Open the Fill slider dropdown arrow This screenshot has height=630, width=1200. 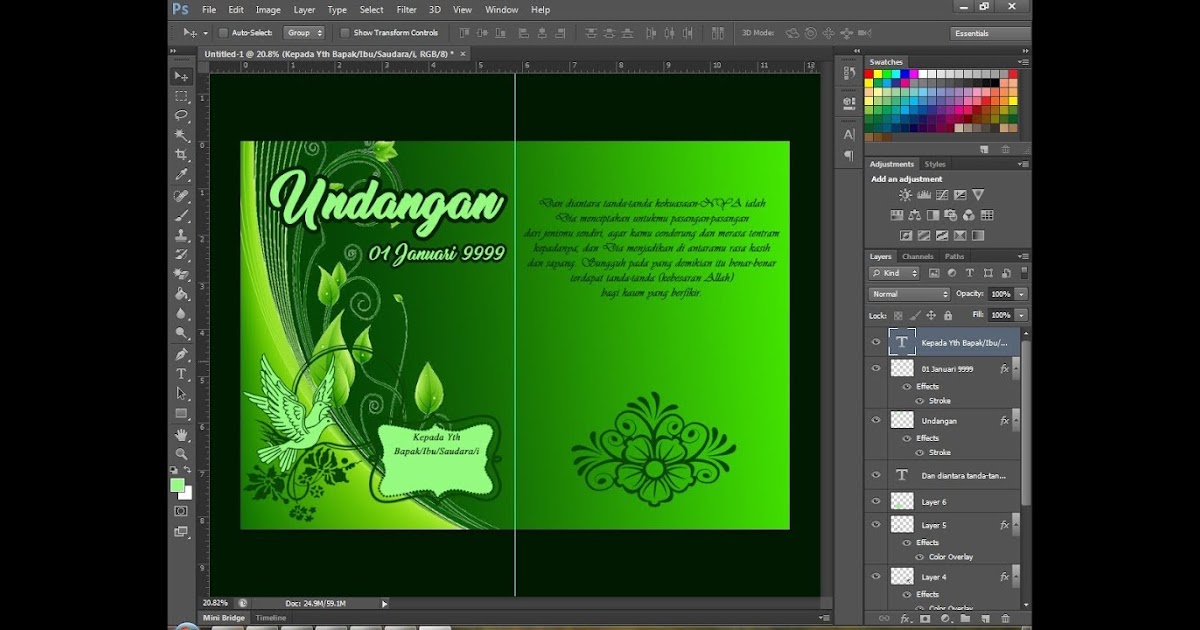click(x=1021, y=315)
